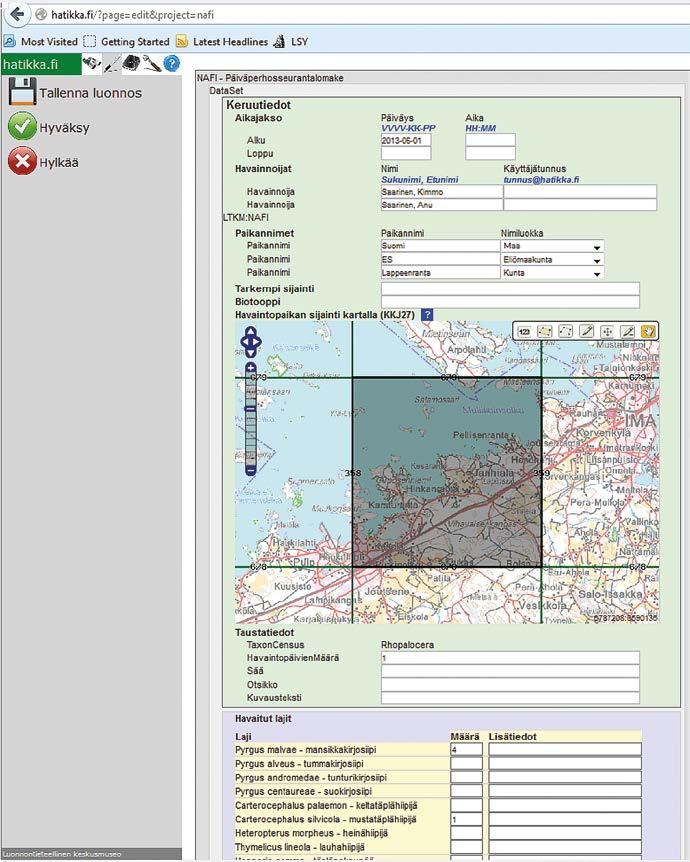
Task: Pan the map north with up arrow
Action: point(251,331)
